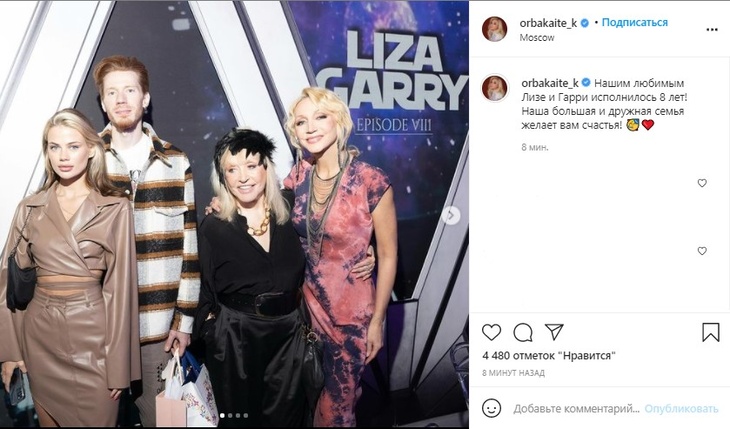Open orbakaite_k profile picture in header
The width and height of the screenshot is (730, 429).
(494, 29)
